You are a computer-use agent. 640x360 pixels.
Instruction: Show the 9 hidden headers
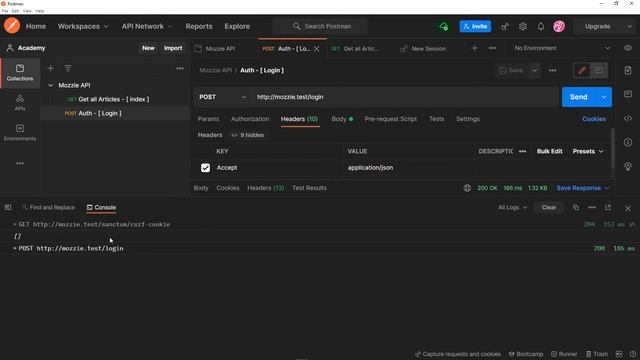point(248,135)
